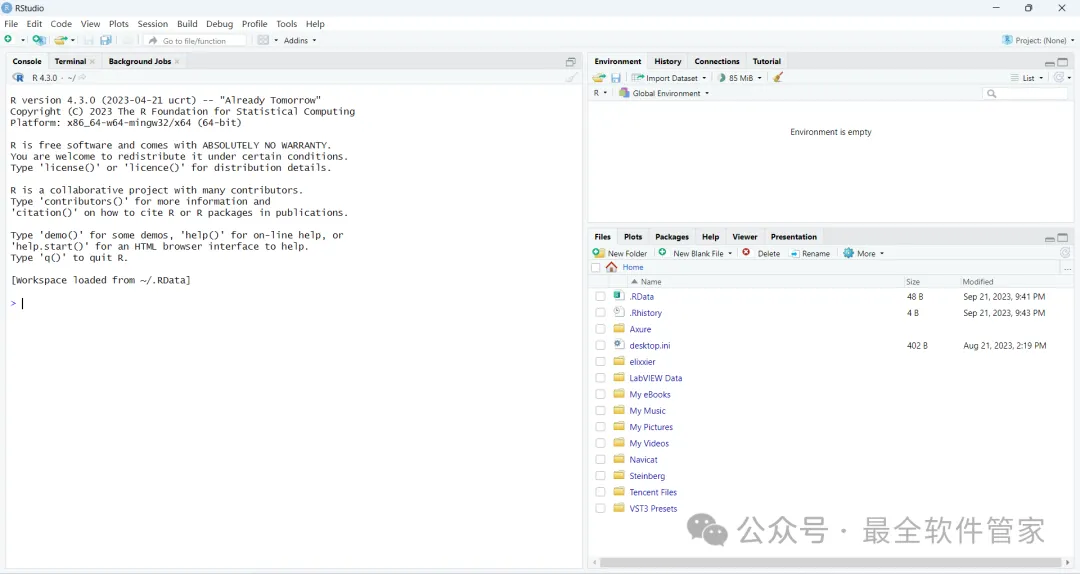Click the Delete button in Files pane
Screen dimensions: 1080x574
761,253
